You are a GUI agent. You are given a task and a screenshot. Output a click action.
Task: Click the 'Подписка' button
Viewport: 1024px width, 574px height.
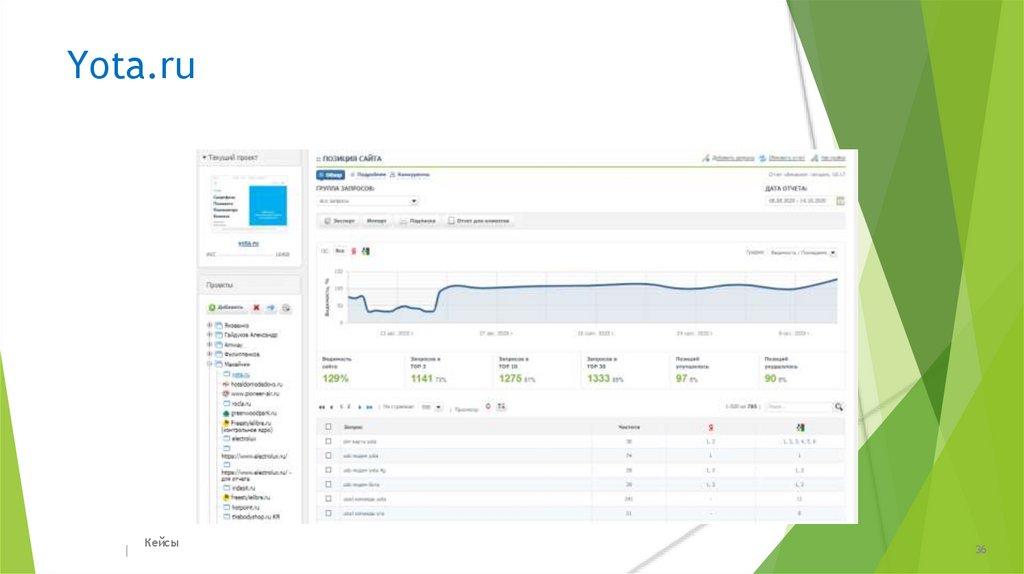click(x=417, y=221)
